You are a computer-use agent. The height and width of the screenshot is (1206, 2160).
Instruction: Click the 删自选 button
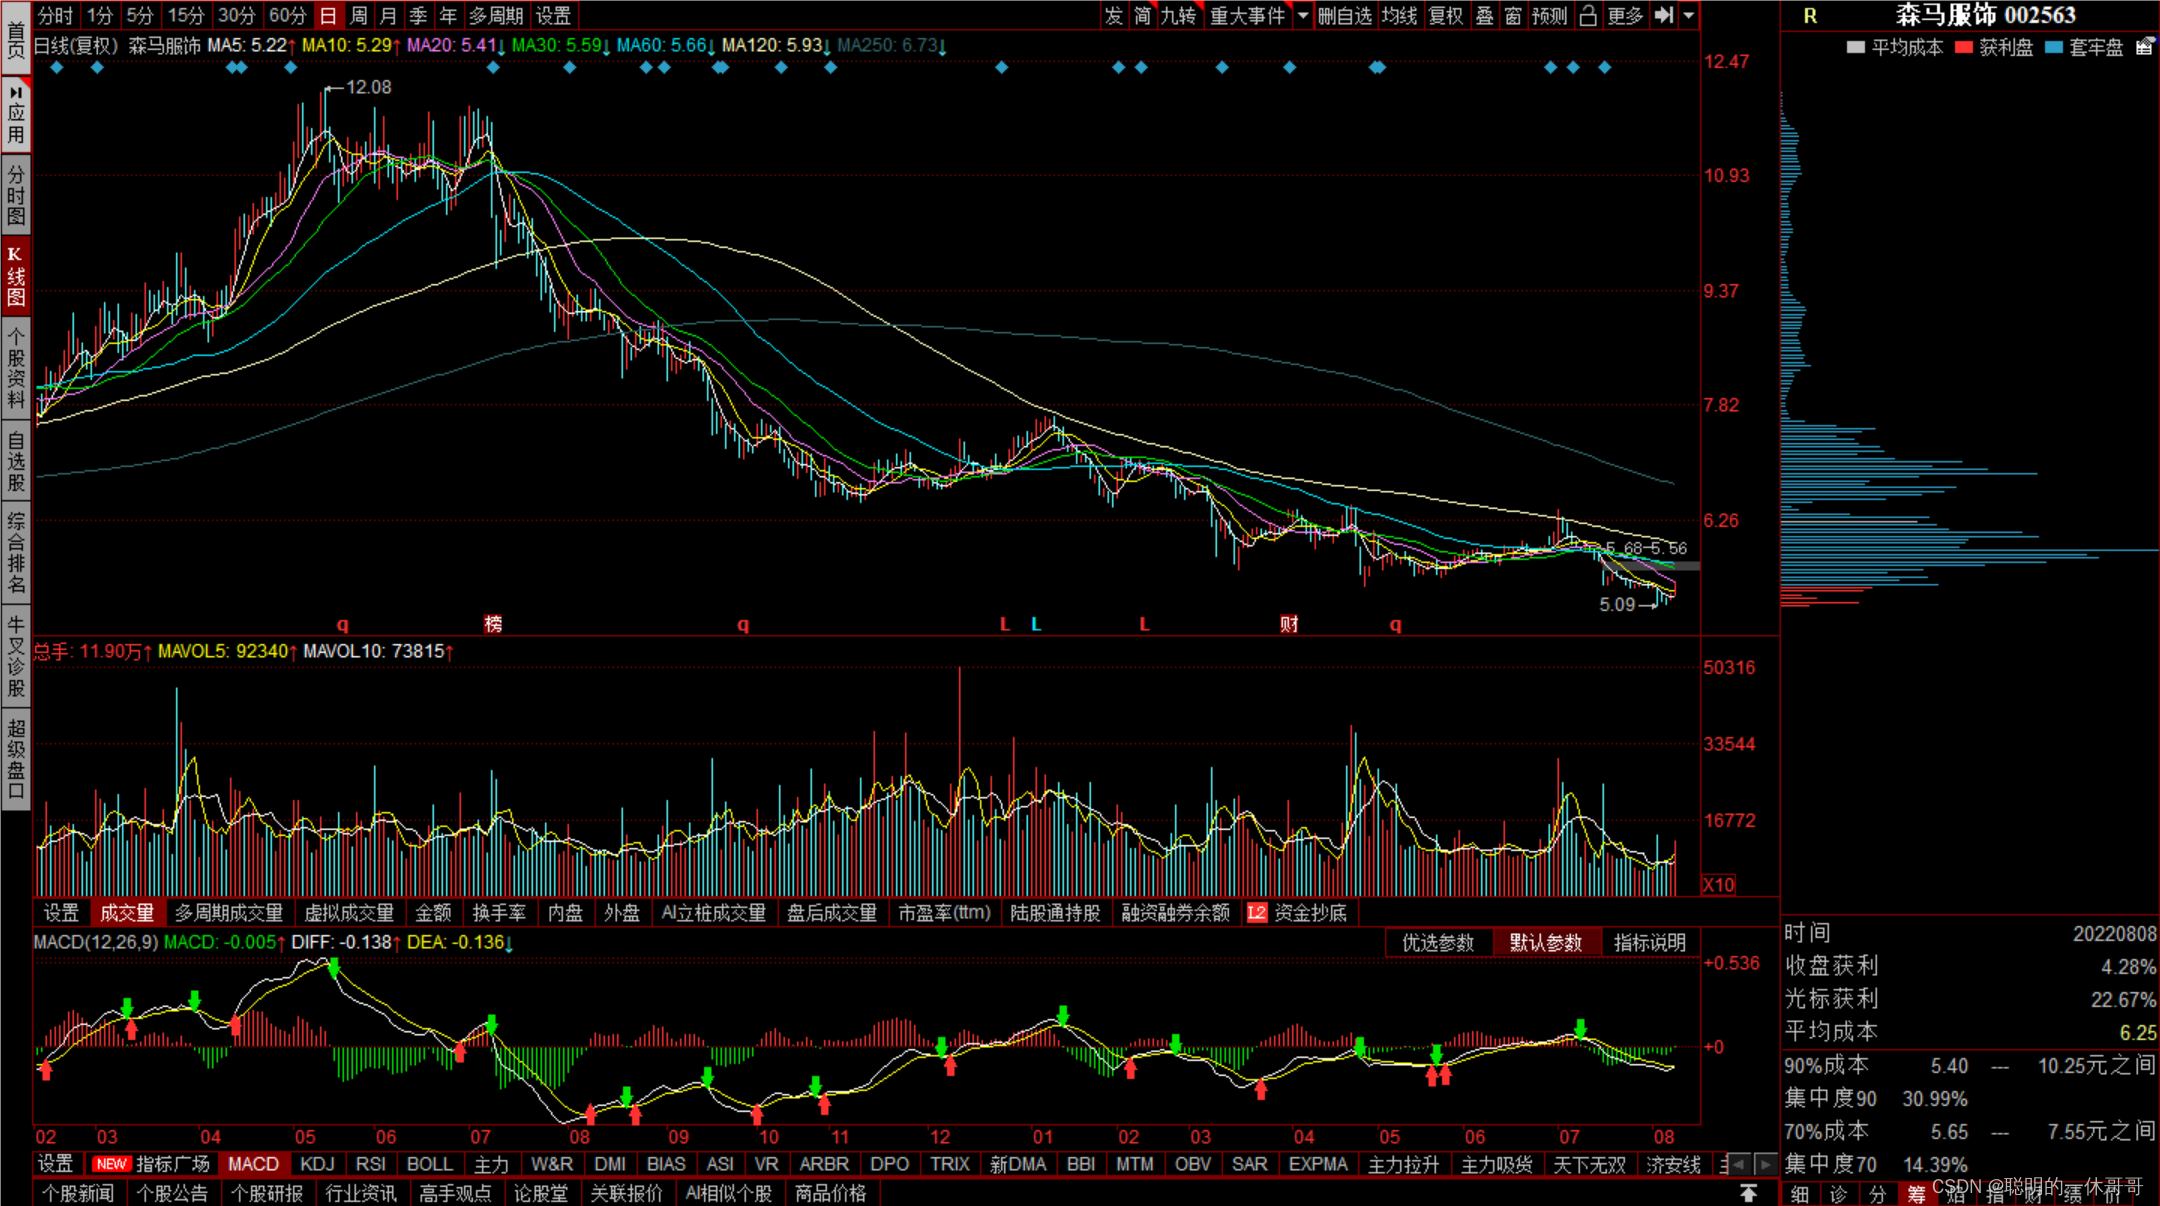click(x=1344, y=15)
